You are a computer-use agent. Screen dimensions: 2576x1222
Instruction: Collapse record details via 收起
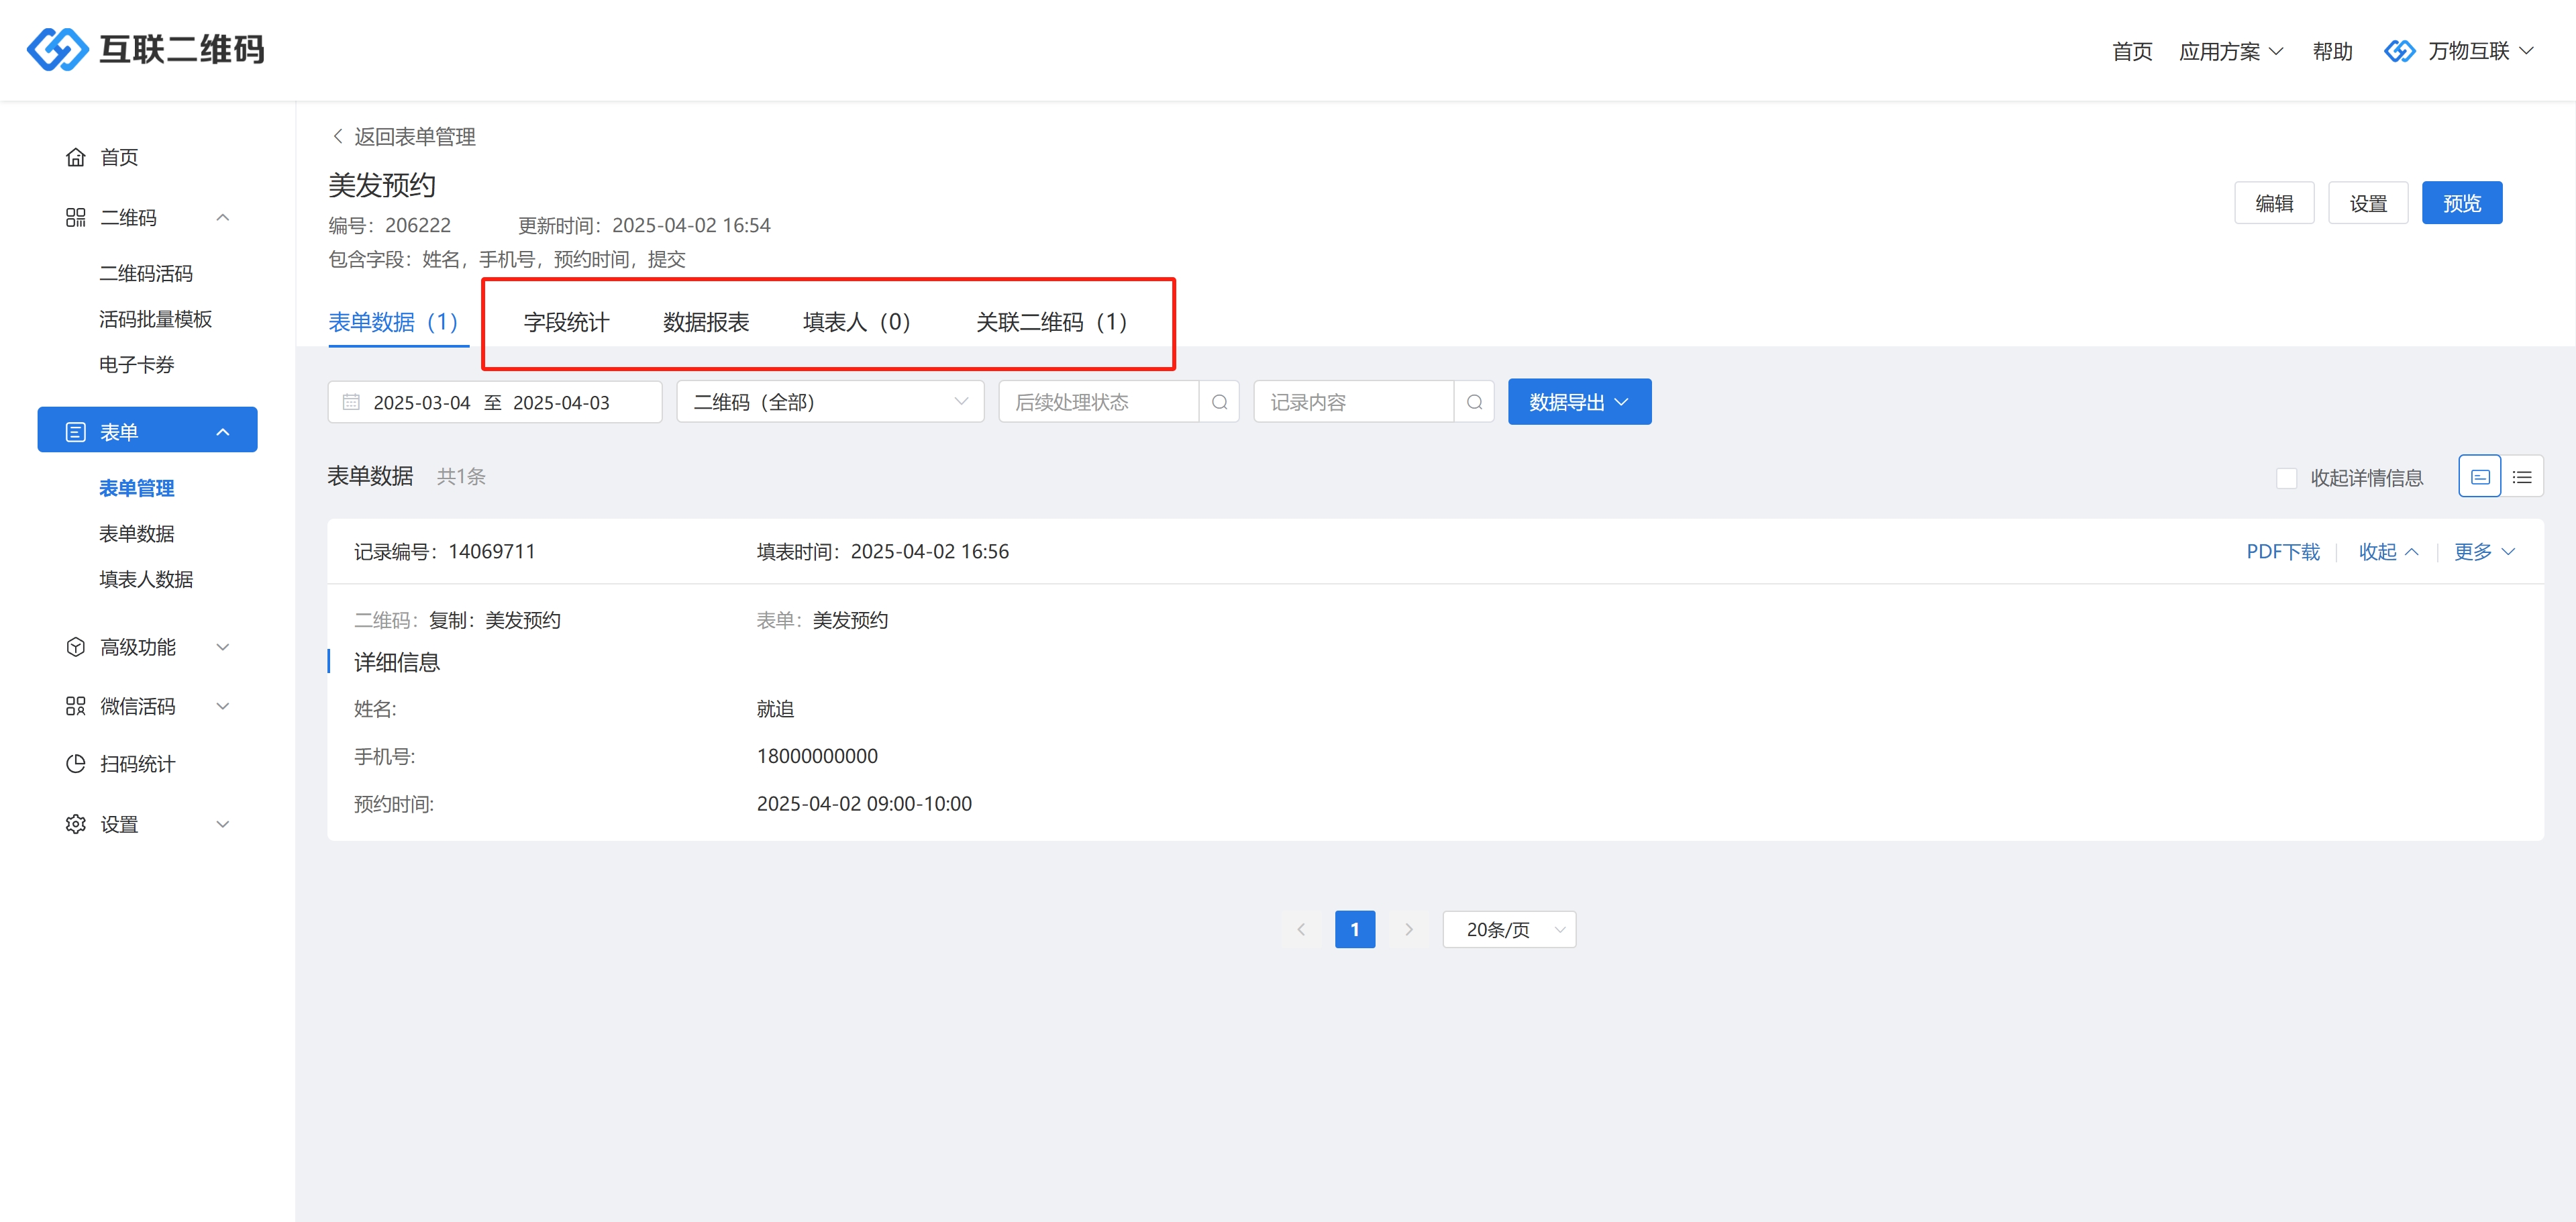2388,552
